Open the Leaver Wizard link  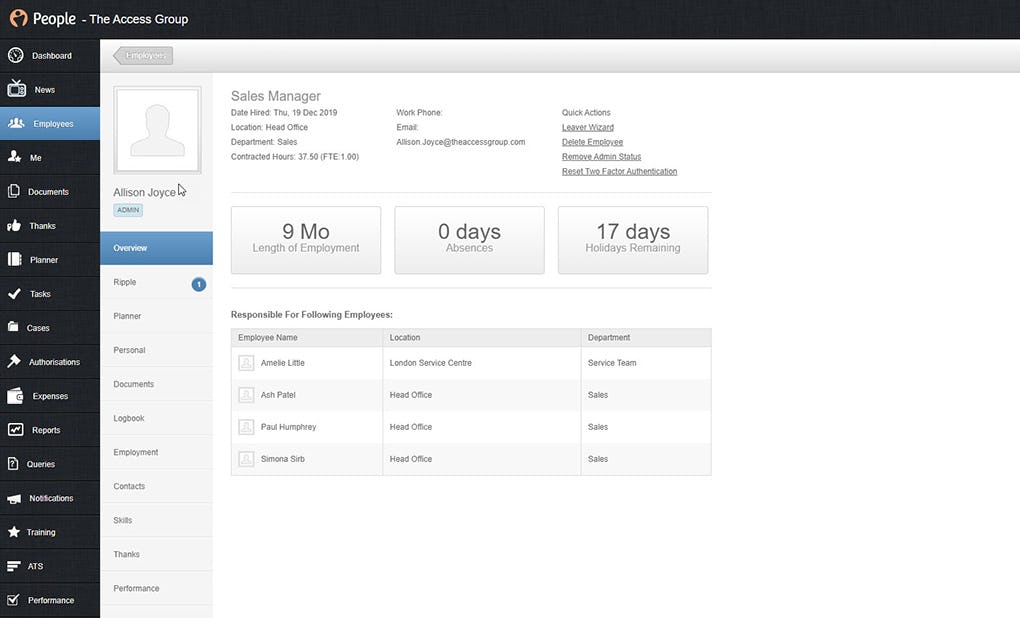588,128
